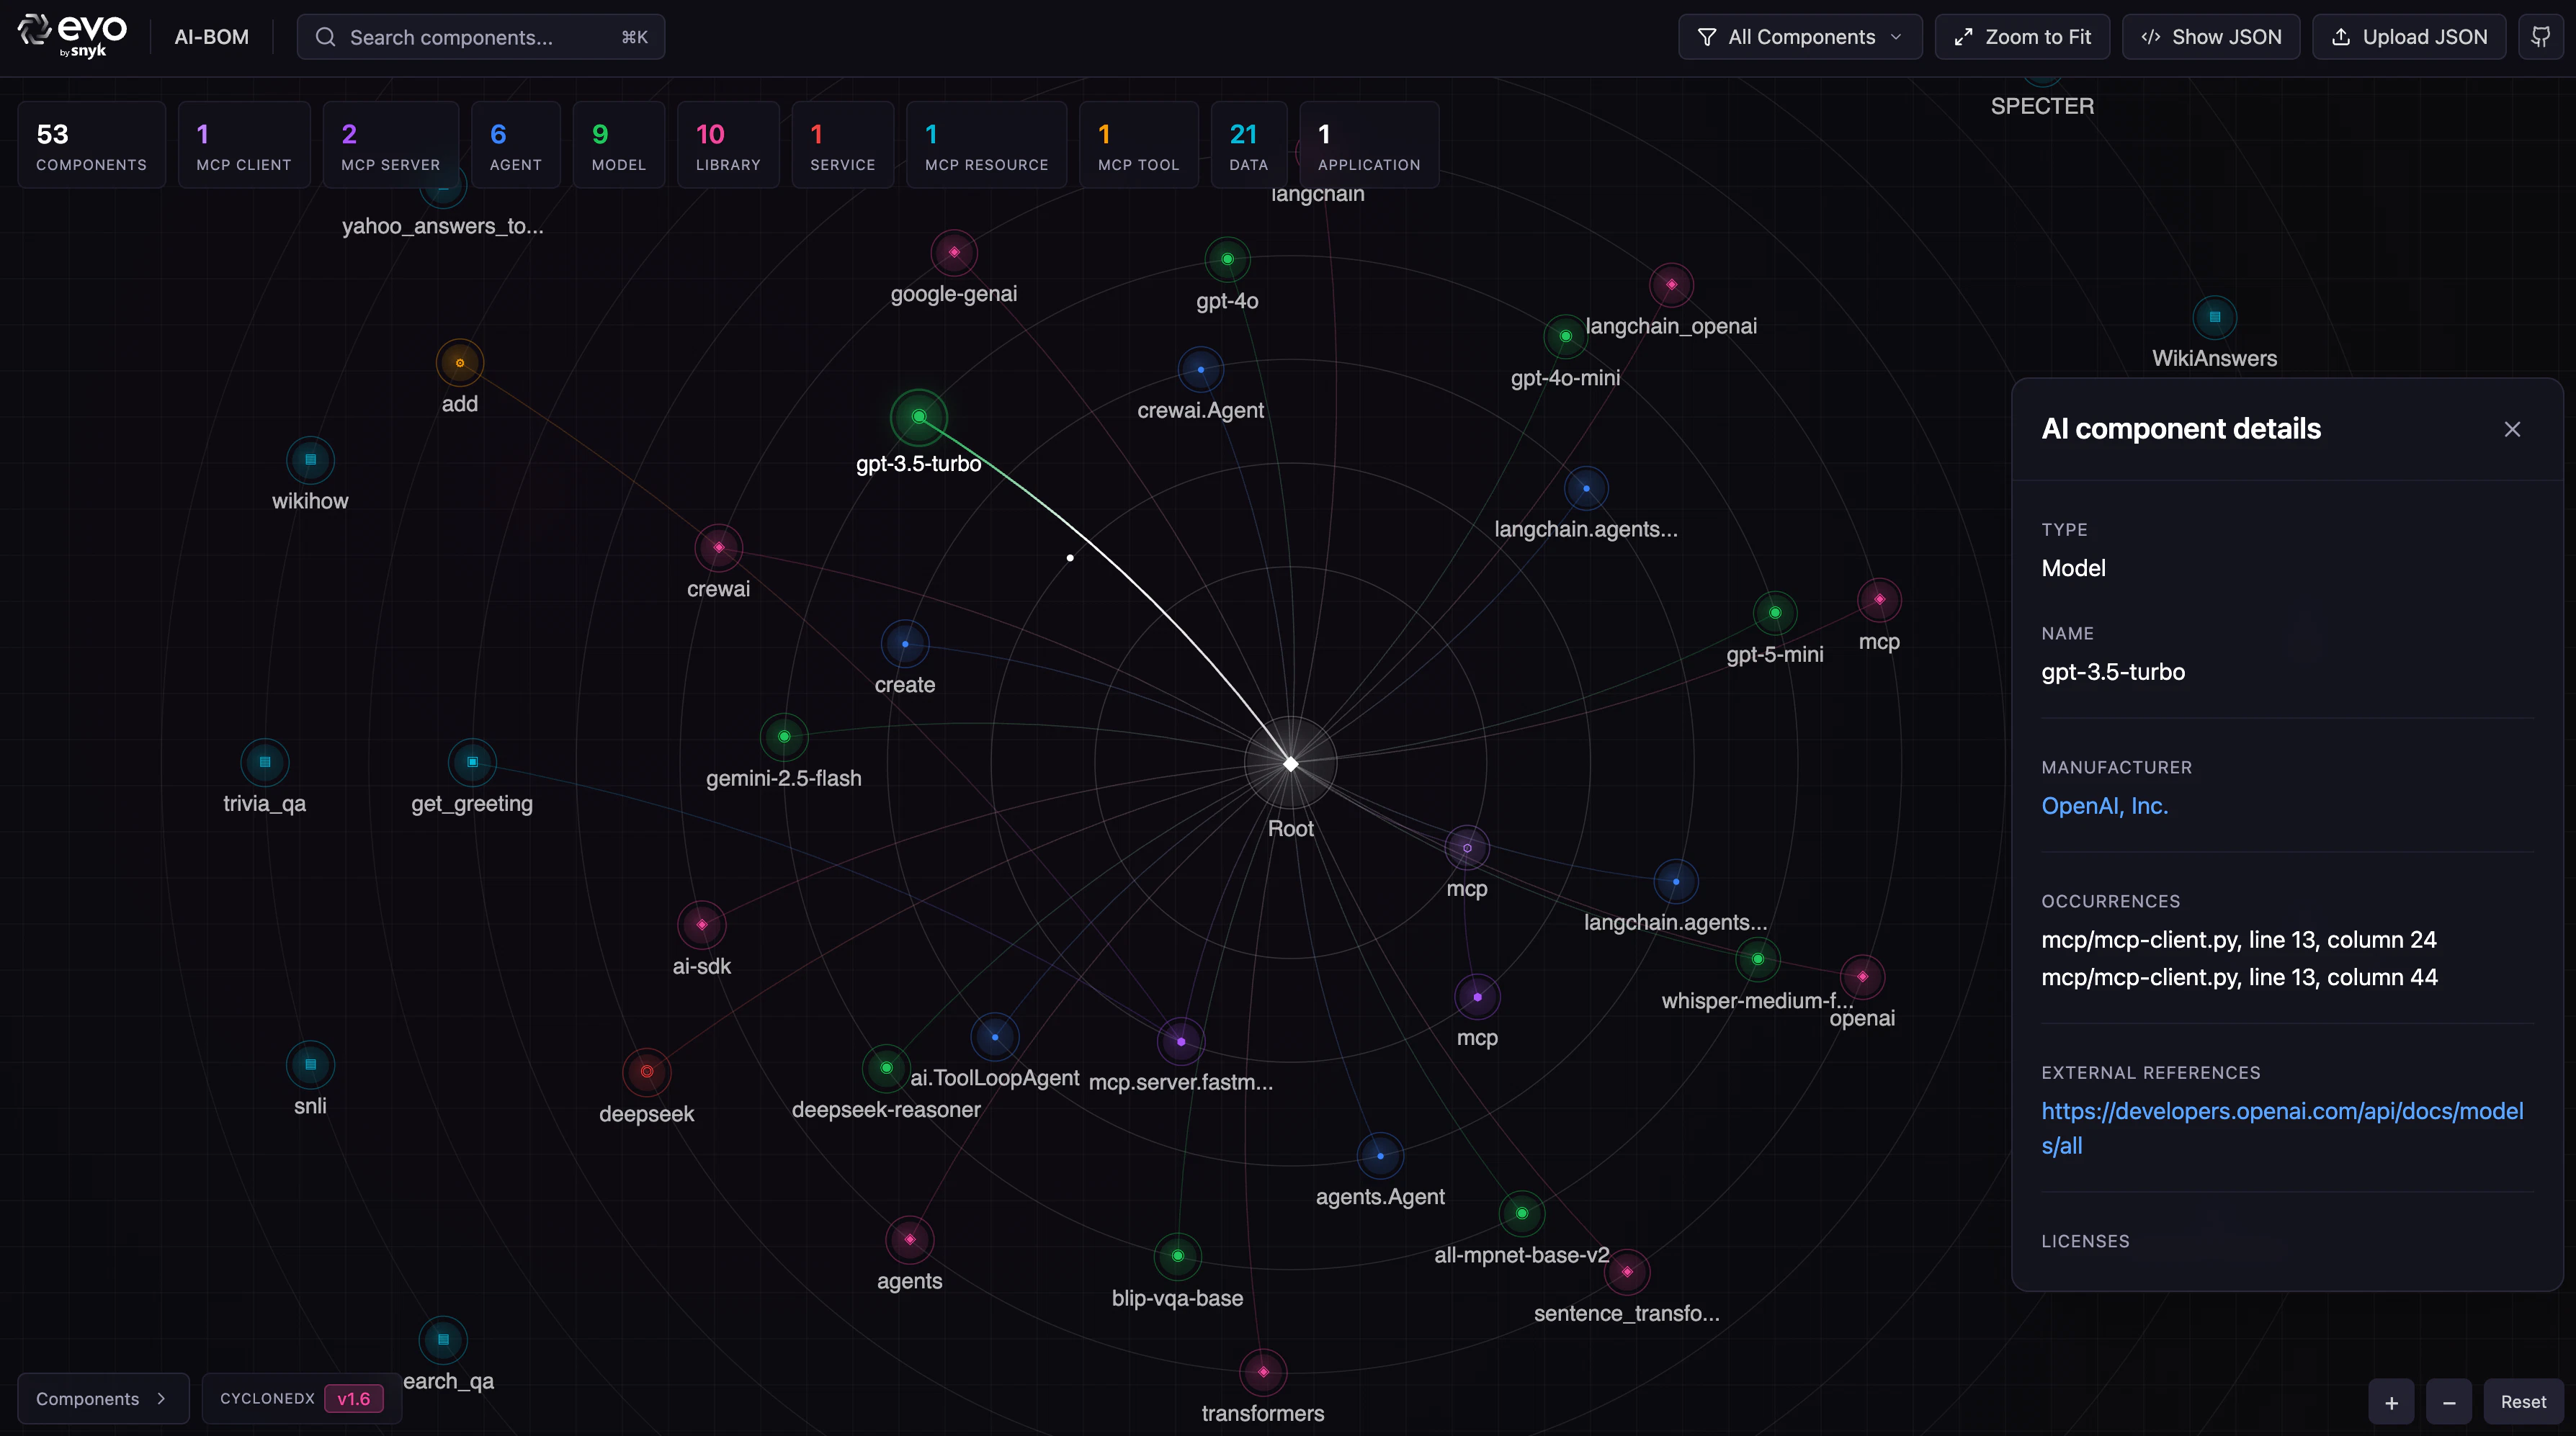Click the trivia_qa data node

[x=265, y=762]
